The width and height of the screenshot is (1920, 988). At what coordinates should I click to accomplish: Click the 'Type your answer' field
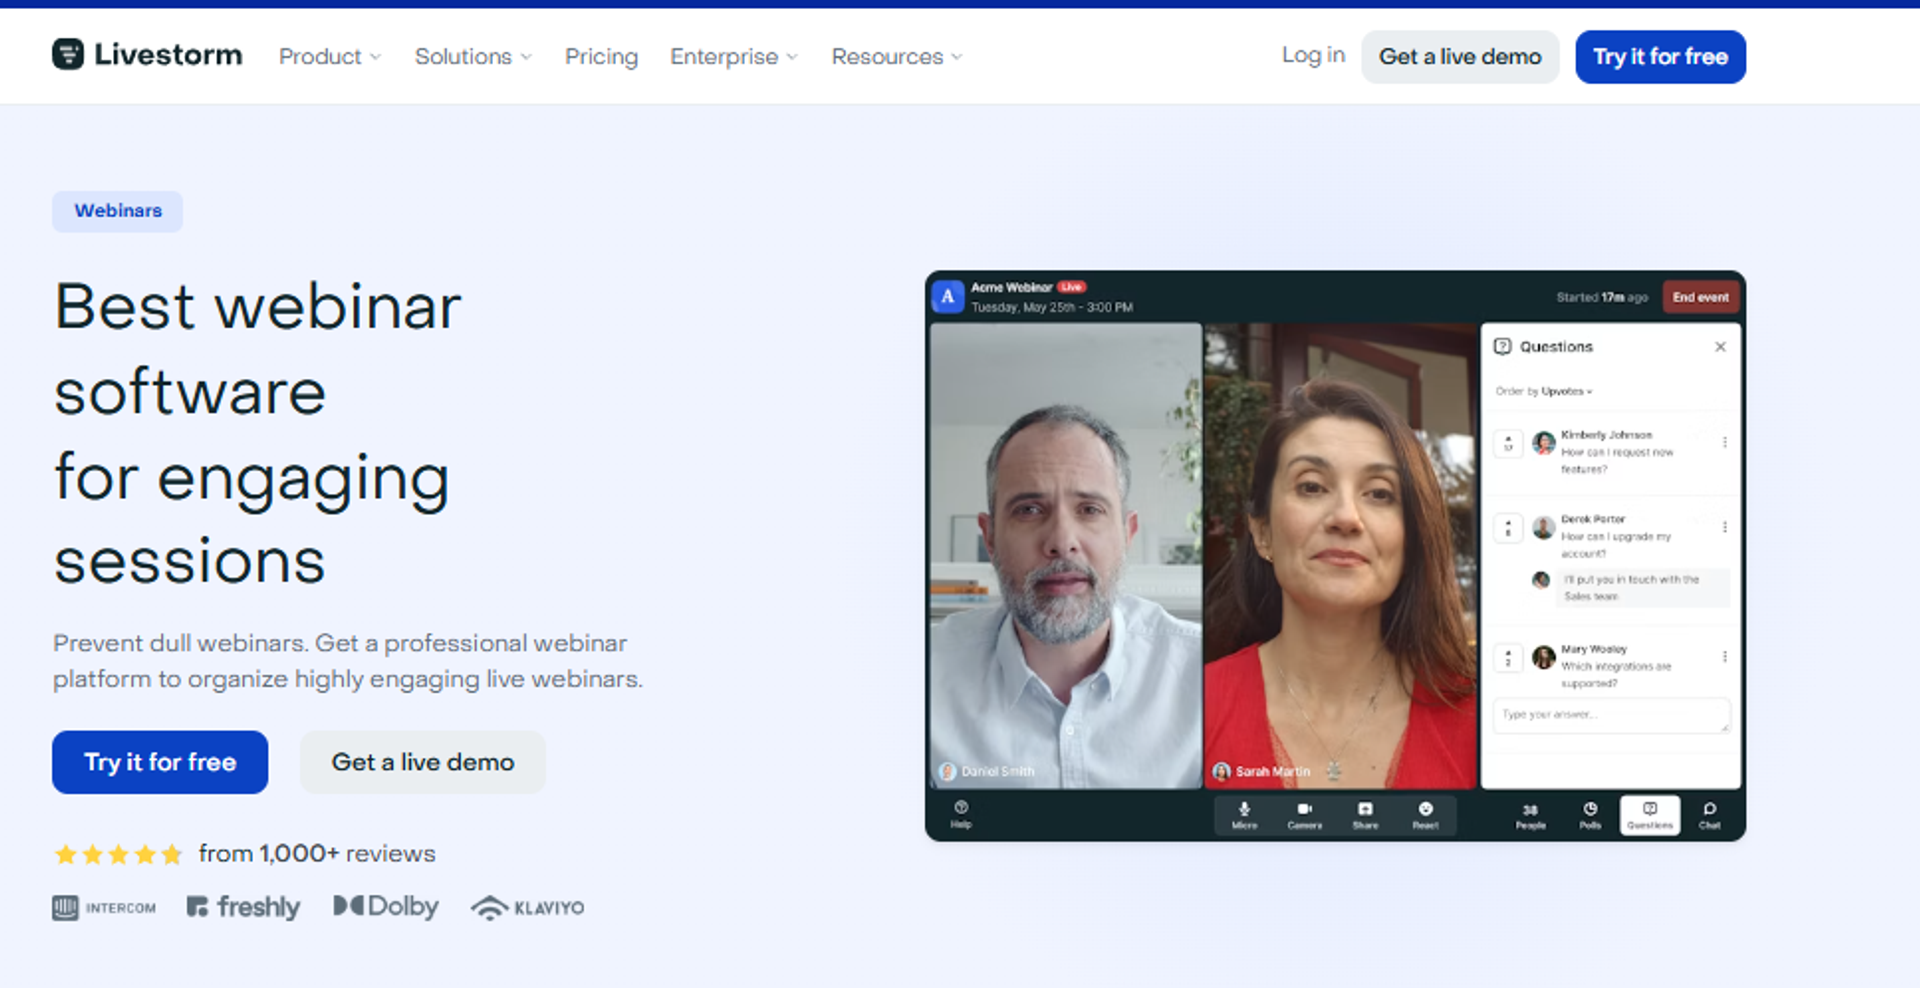pos(1611,715)
